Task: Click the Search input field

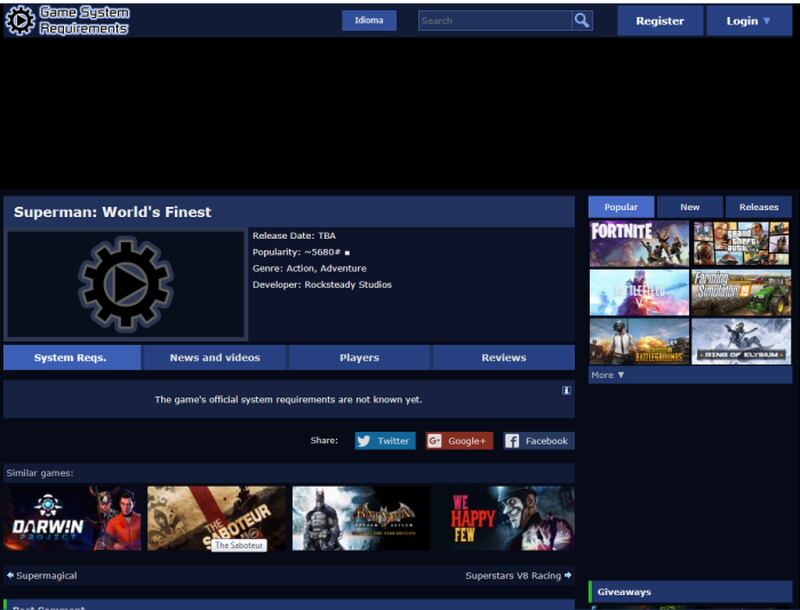Action: pos(495,20)
